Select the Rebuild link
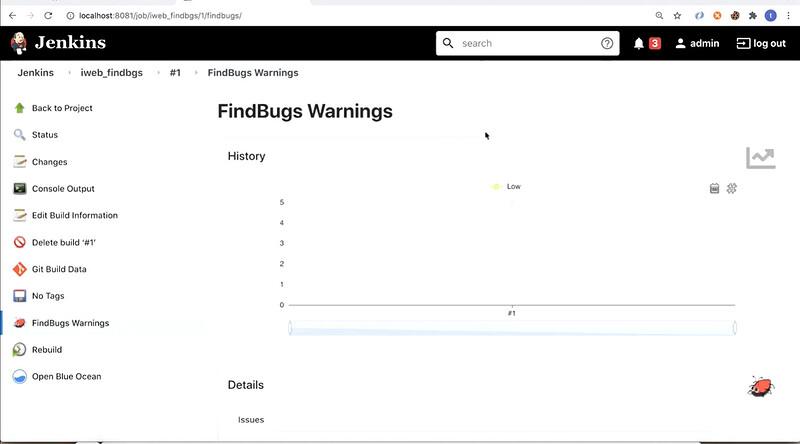Viewport: 800px width, 444px height. [x=47, y=350]
